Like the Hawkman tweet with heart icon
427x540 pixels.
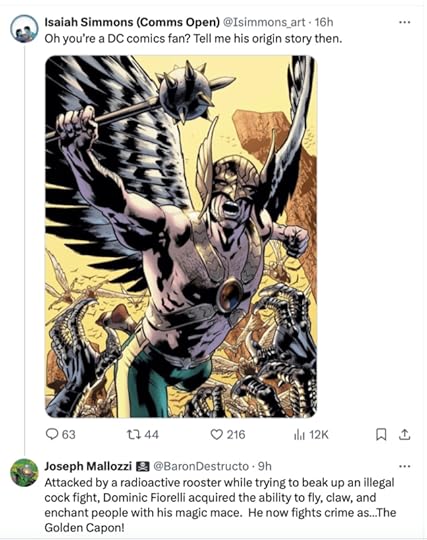click(x=216, y=434)
